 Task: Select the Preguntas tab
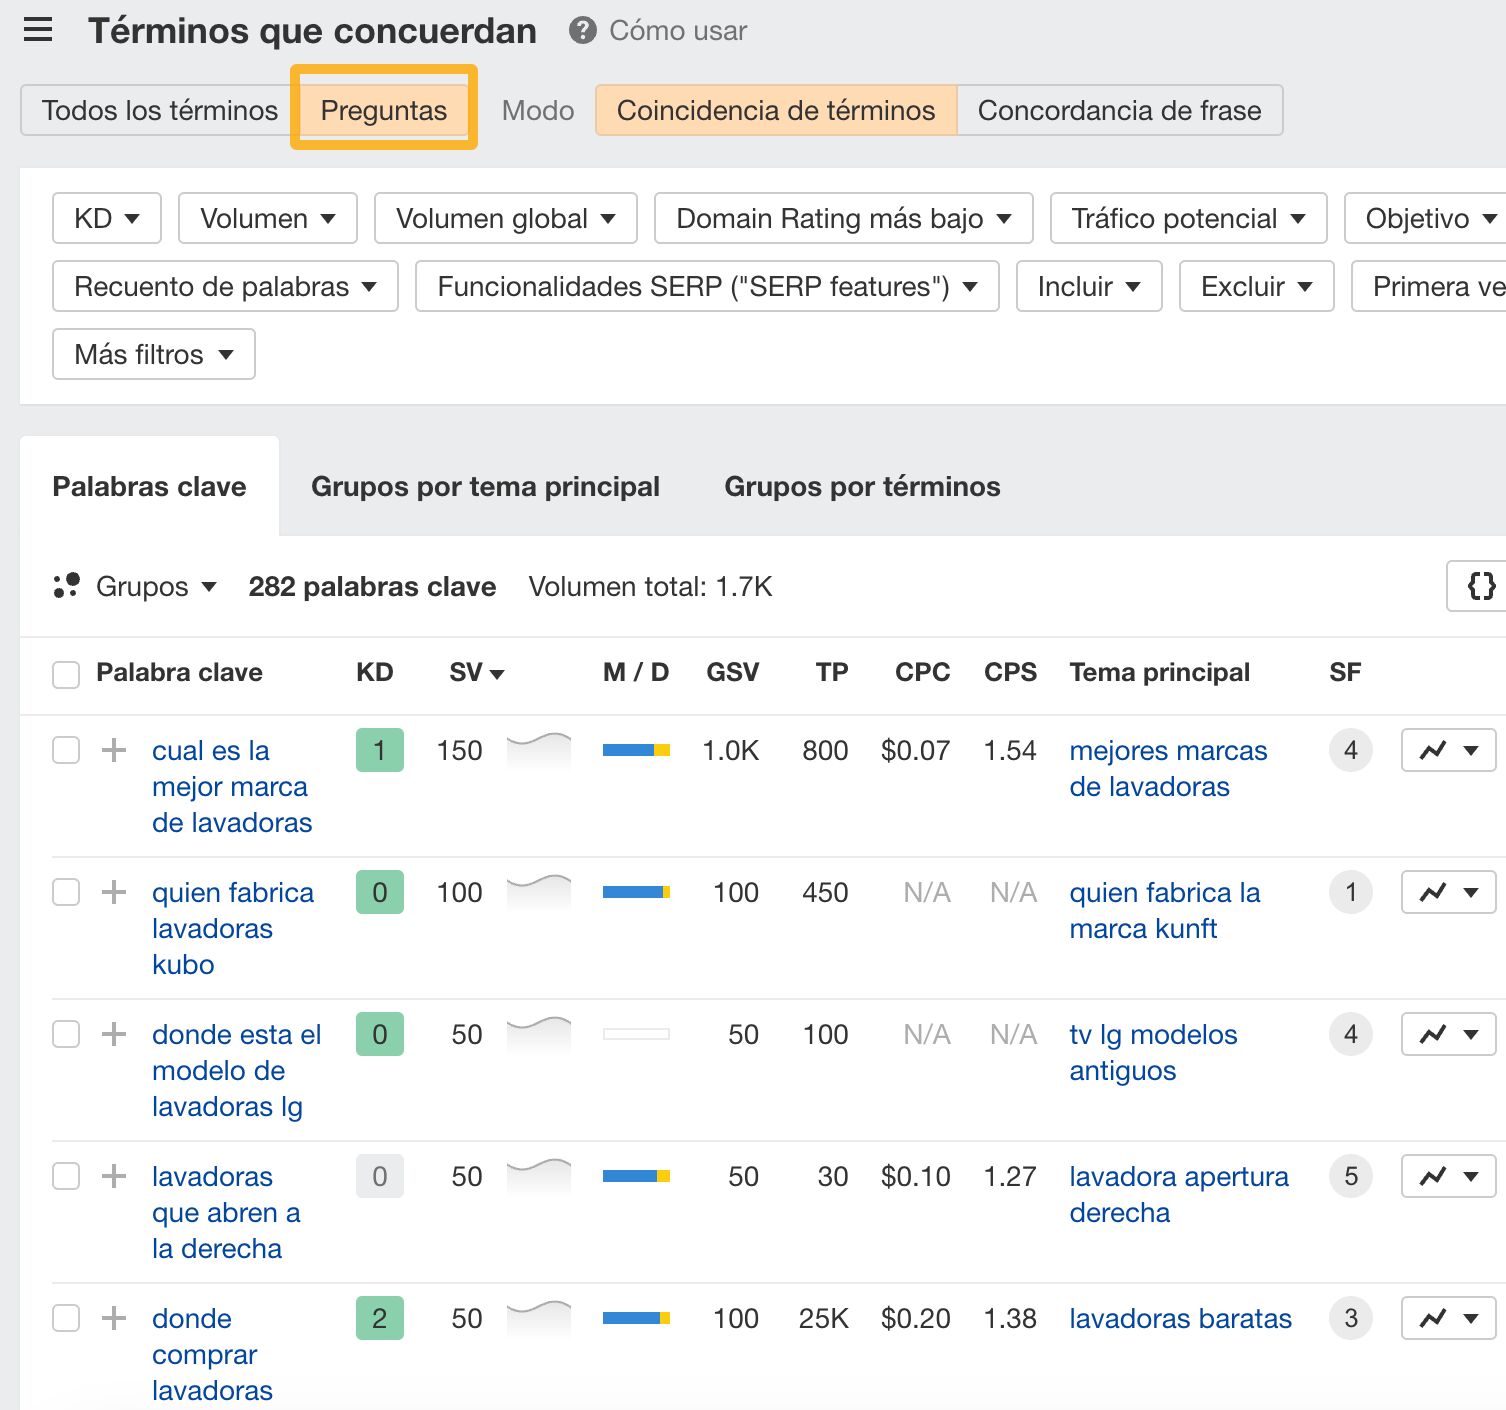point(383,110)
